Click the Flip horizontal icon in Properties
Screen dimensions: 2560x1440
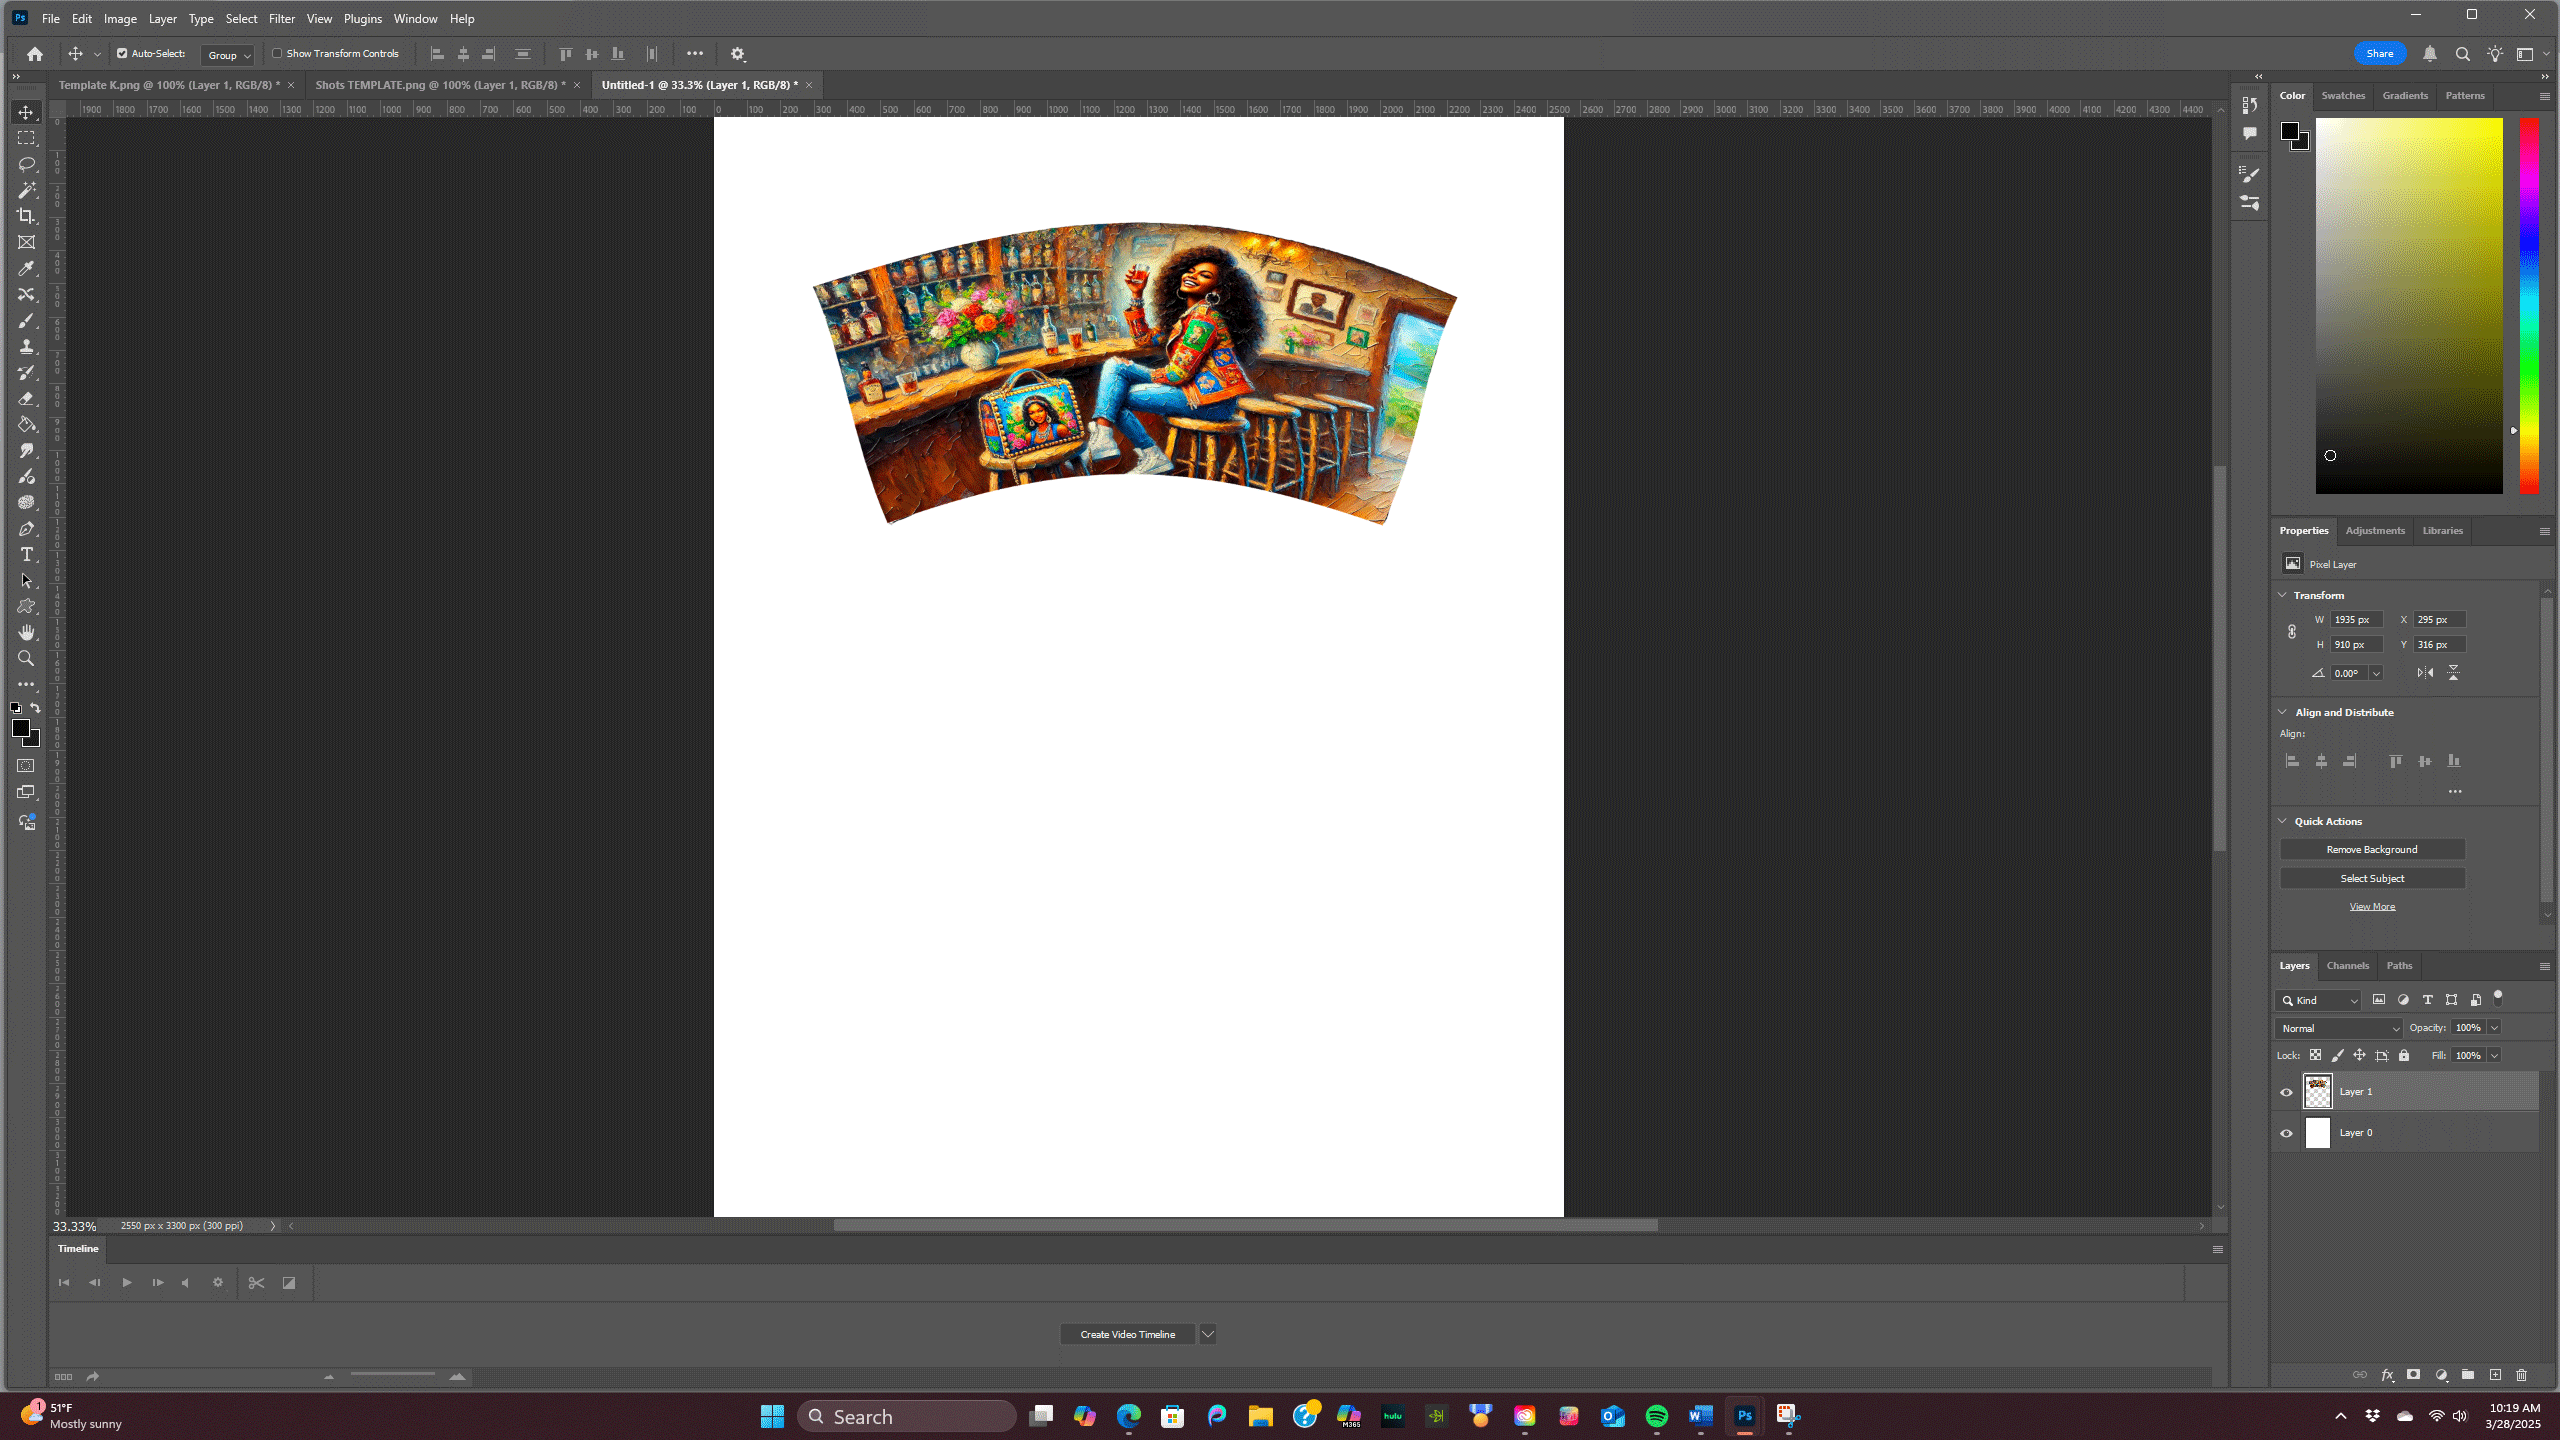tap(2425, 673)
